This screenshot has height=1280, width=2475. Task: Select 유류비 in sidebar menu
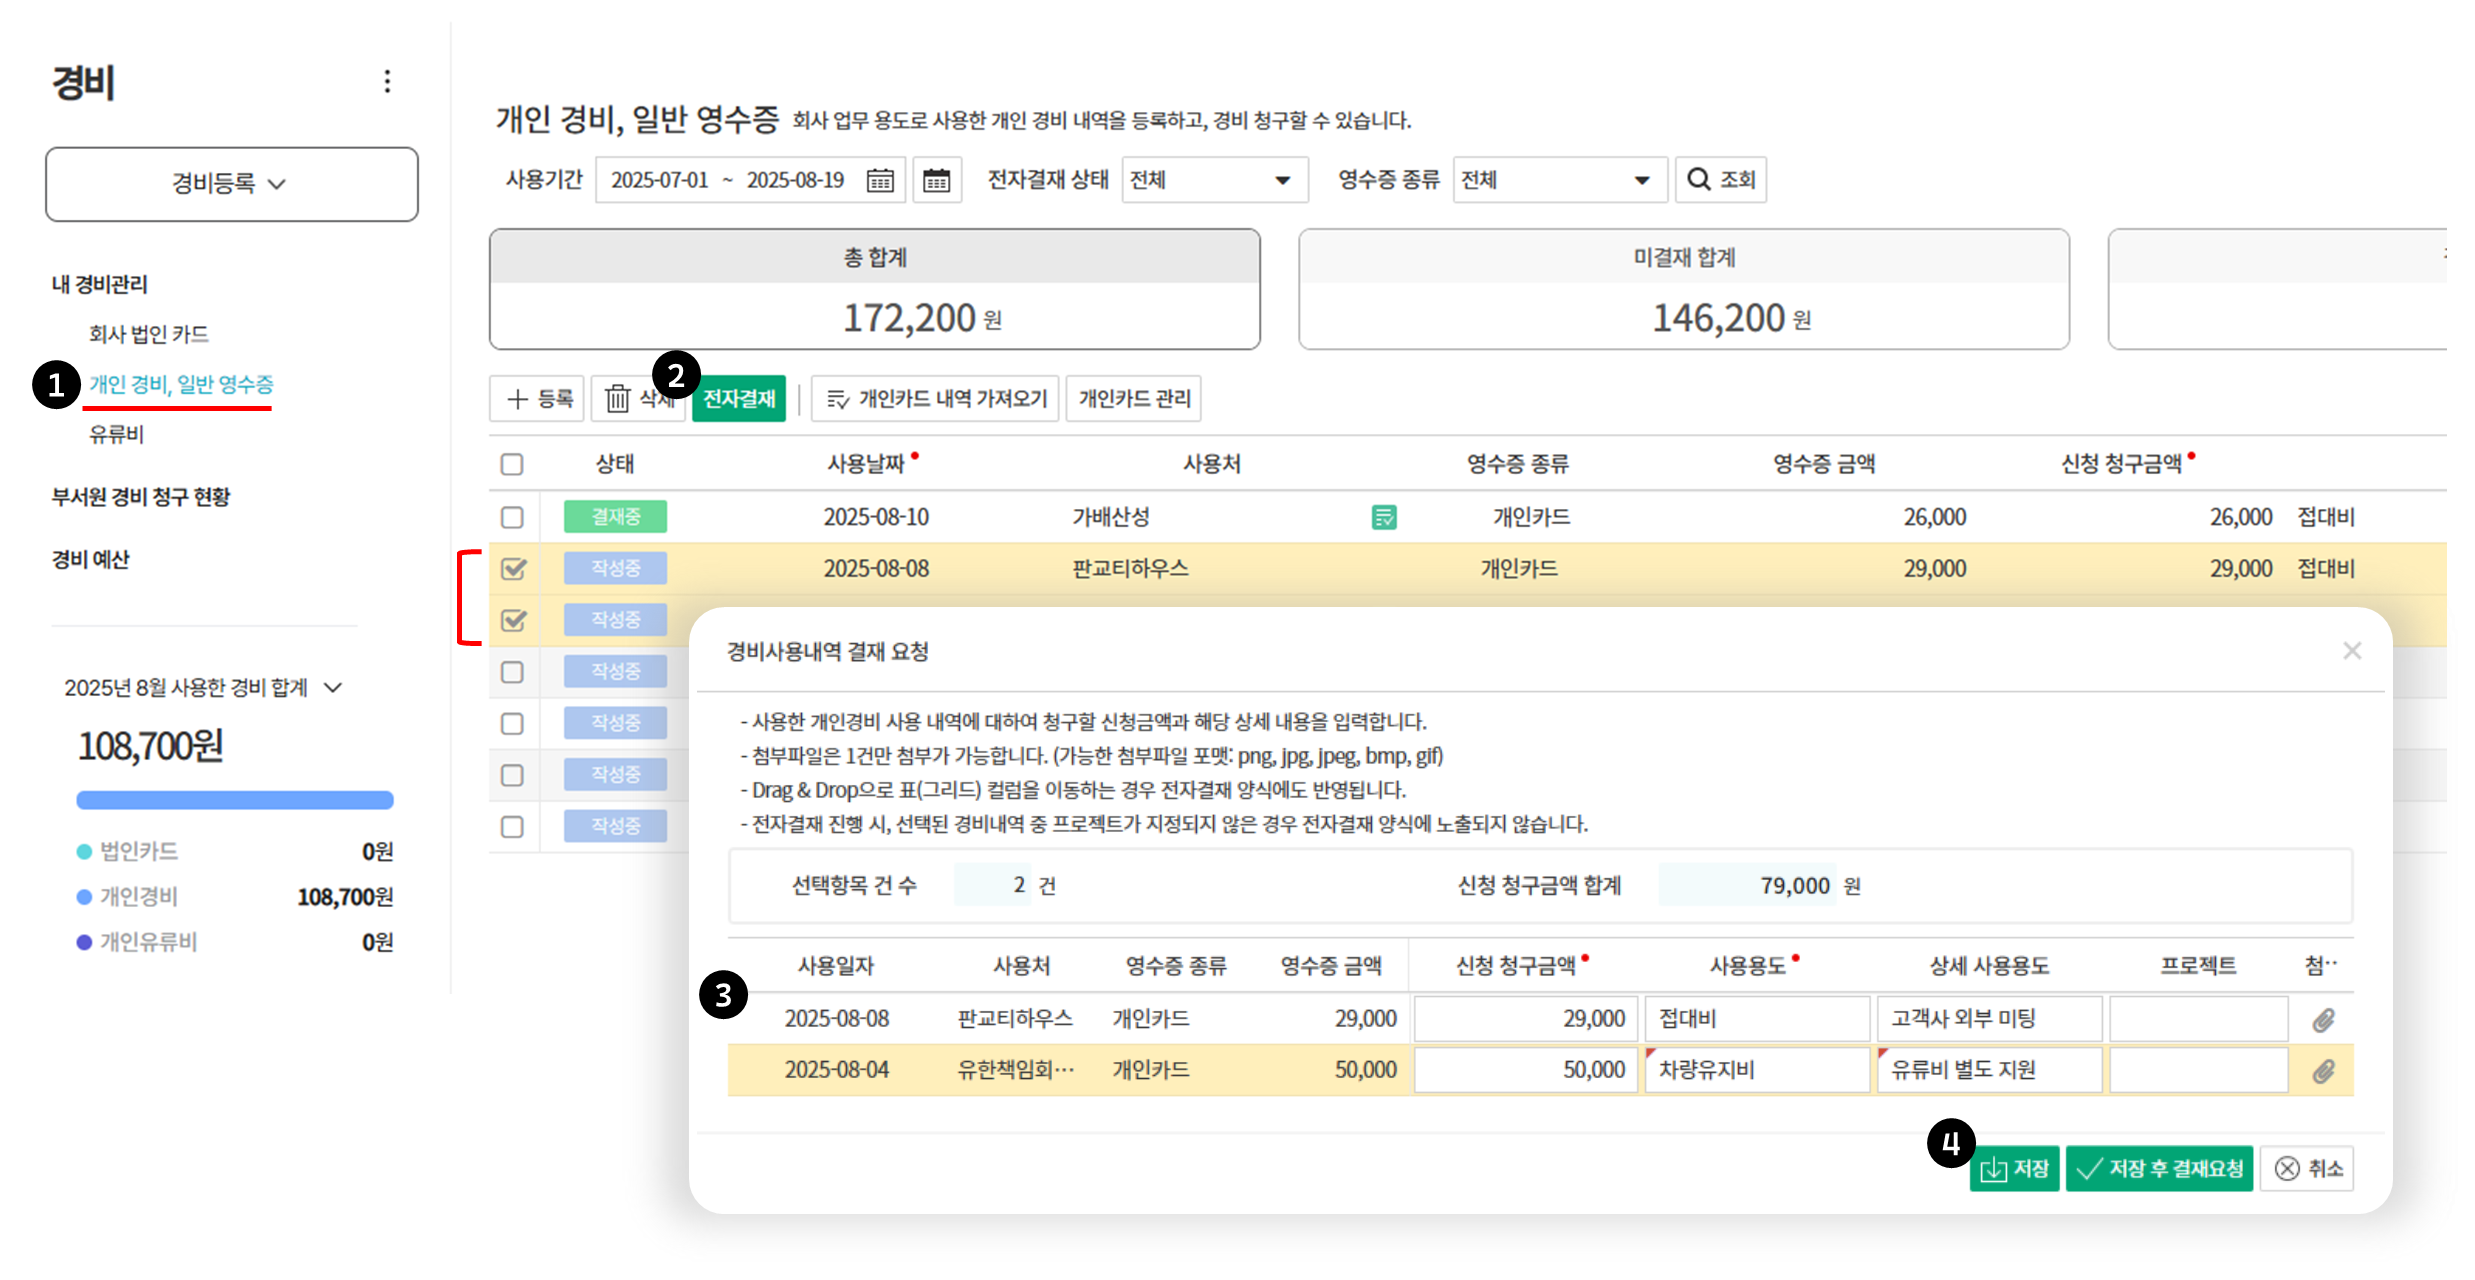[116, 434]
